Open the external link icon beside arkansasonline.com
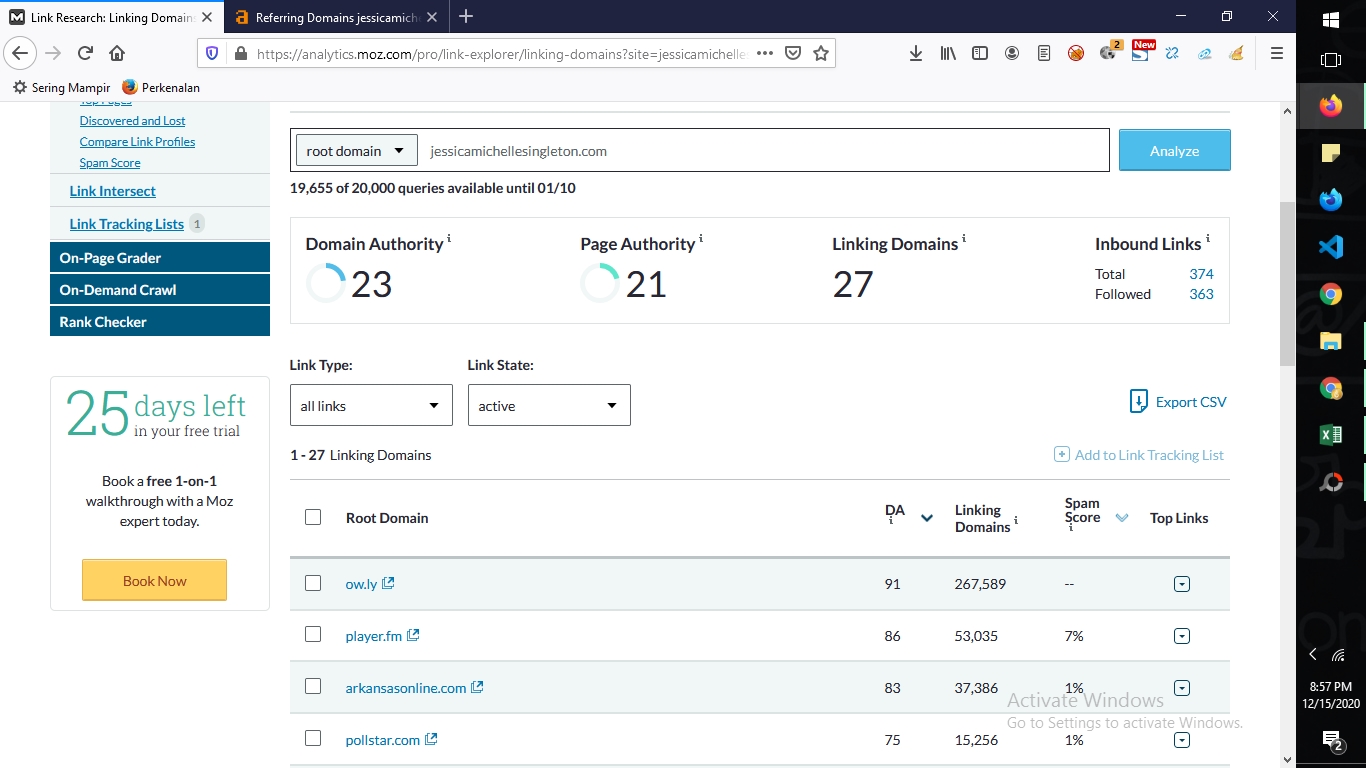The image size is (1366, 768). [x=477, y=687]
